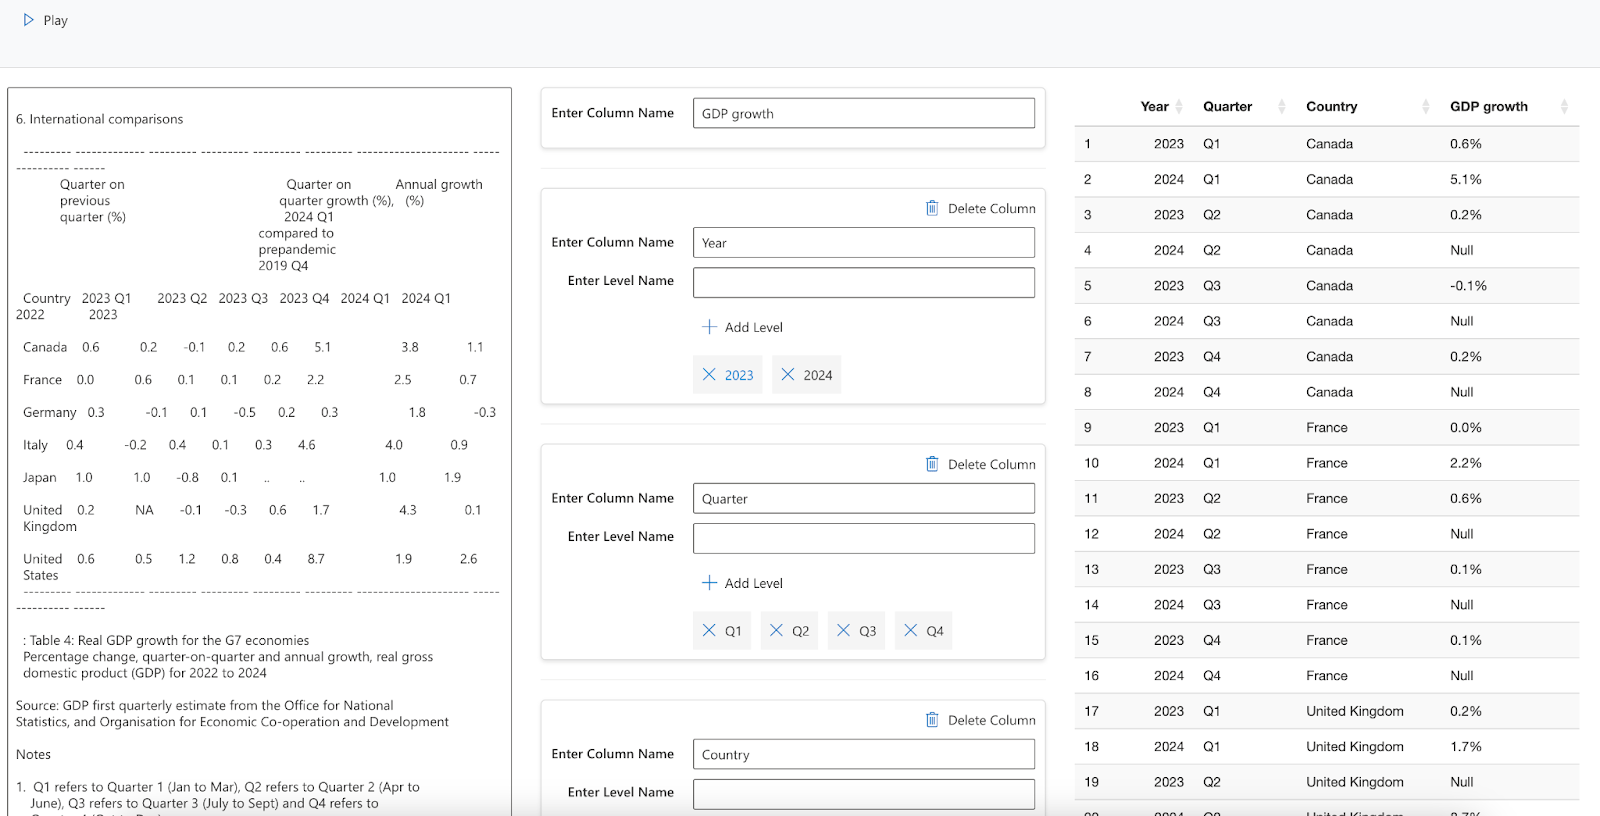Remove the 2023 level tag
Image resolution: width=1600 pixels, height=816 pixels.
tap(709, 375)
